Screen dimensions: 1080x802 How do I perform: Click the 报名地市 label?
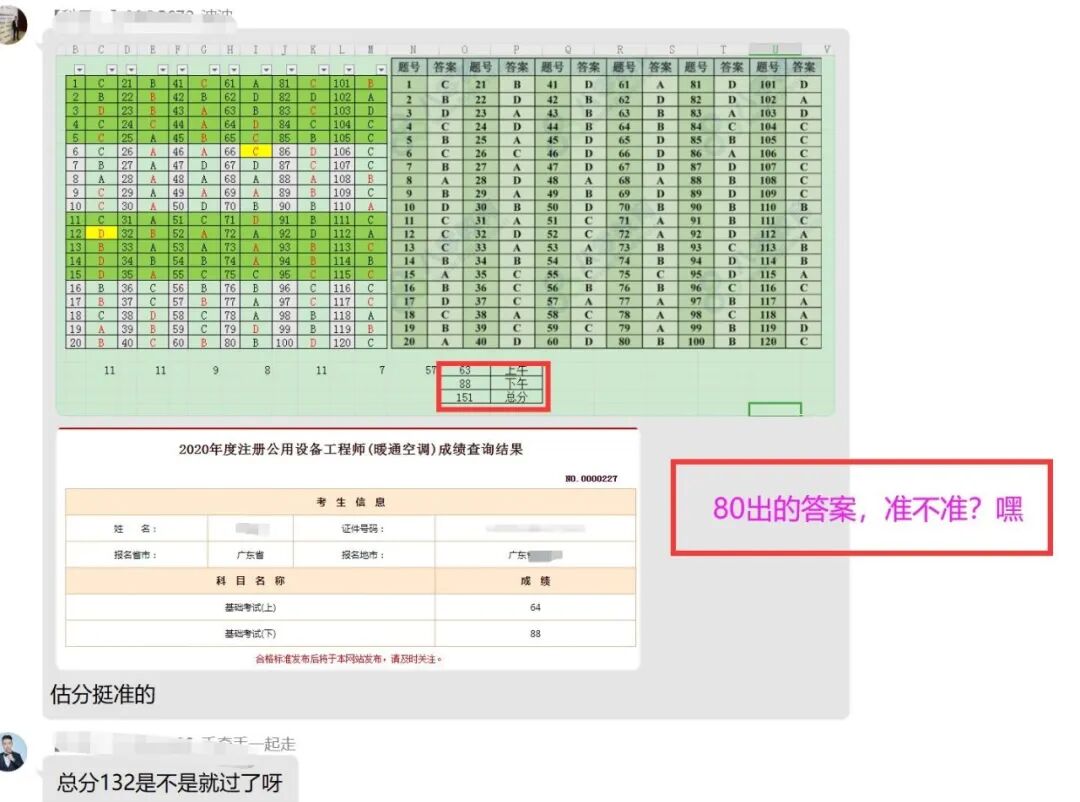pos(362,555)
